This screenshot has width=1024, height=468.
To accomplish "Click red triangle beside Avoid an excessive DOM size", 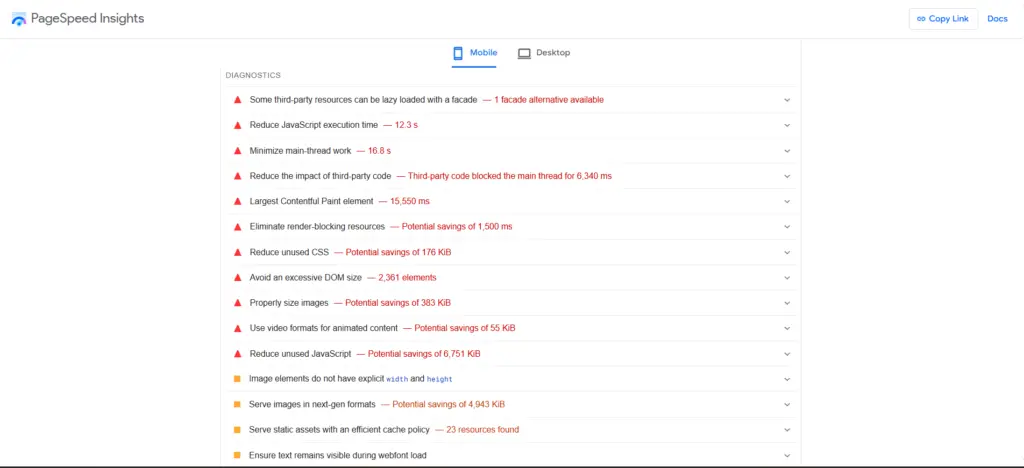I will tap(238, 277).
